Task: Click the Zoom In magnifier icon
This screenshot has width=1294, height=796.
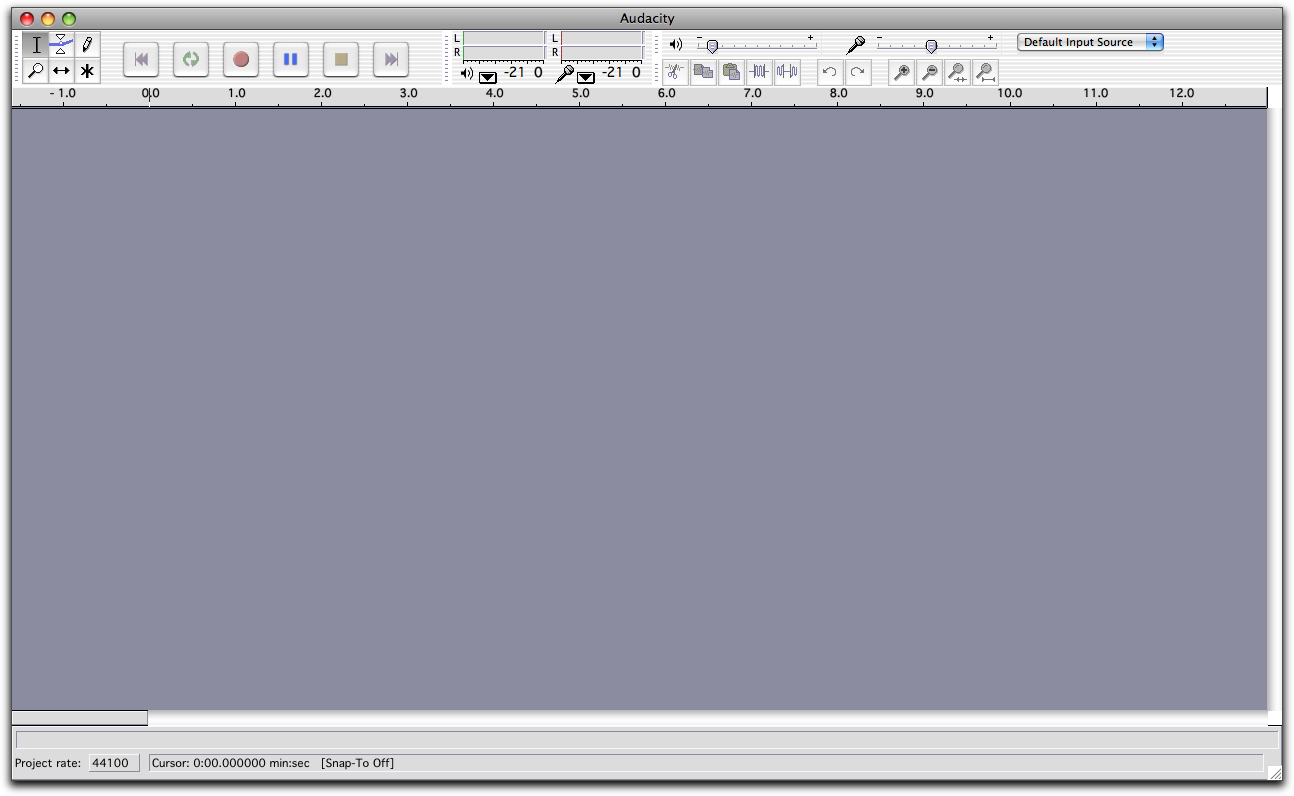Action: [901, 72]
